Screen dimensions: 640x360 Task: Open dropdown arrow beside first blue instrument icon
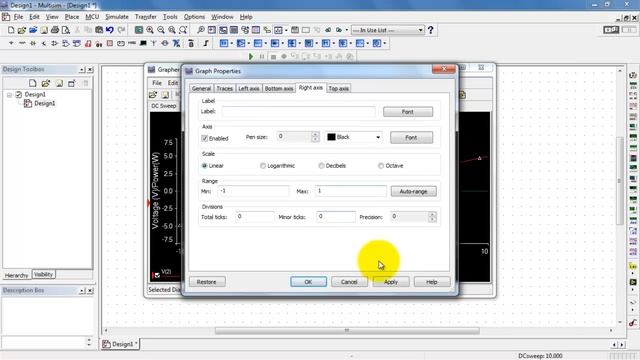(x=231, y=43)
